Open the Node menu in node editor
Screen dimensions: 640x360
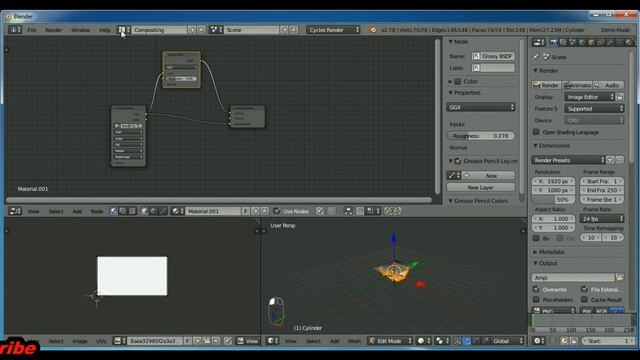pos(97,211)
